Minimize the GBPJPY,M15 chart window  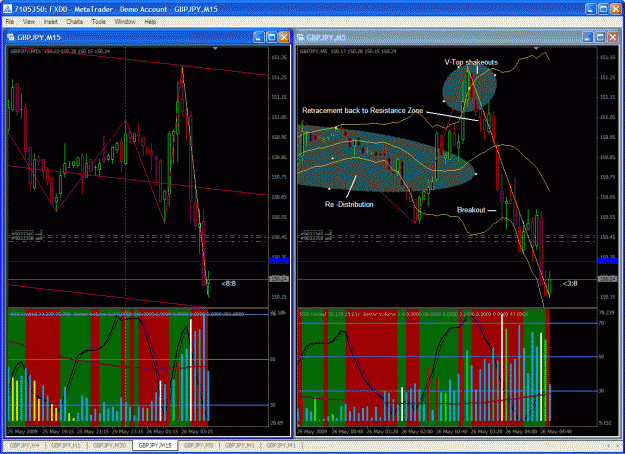coord(259,37)
